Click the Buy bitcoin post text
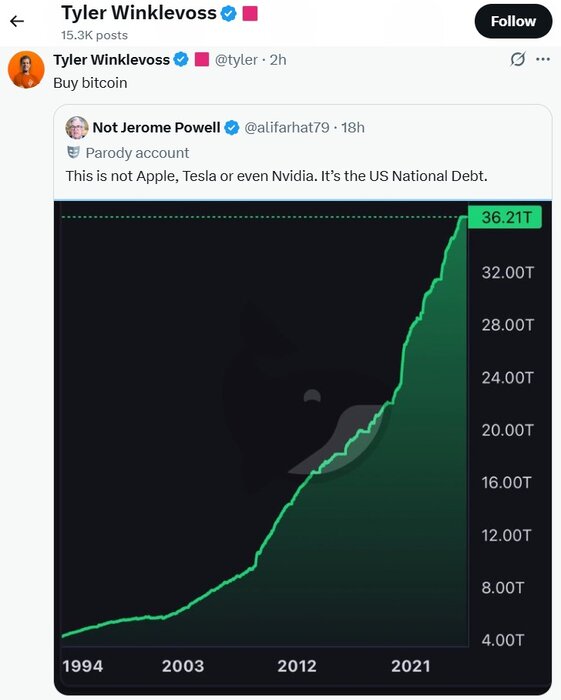The width and height of the screenshot is (561, 700). point(90,83)
